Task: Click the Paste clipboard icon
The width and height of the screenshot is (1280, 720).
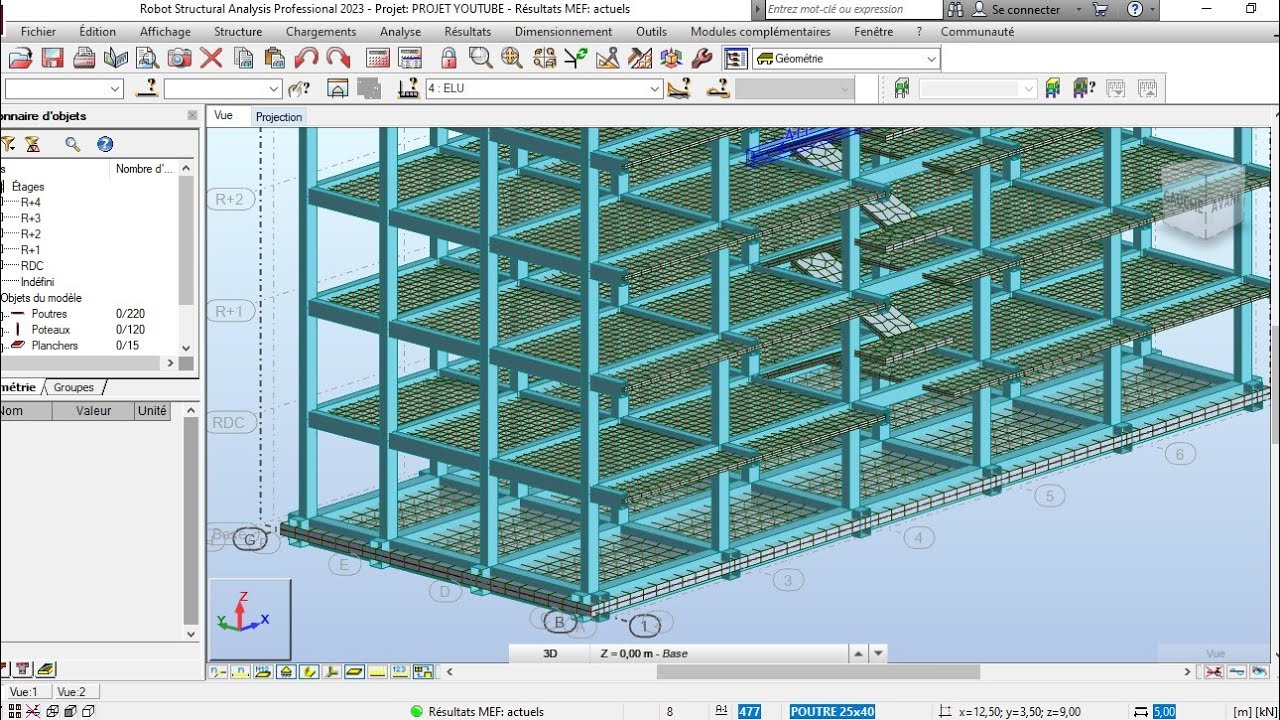Action: 275,58
